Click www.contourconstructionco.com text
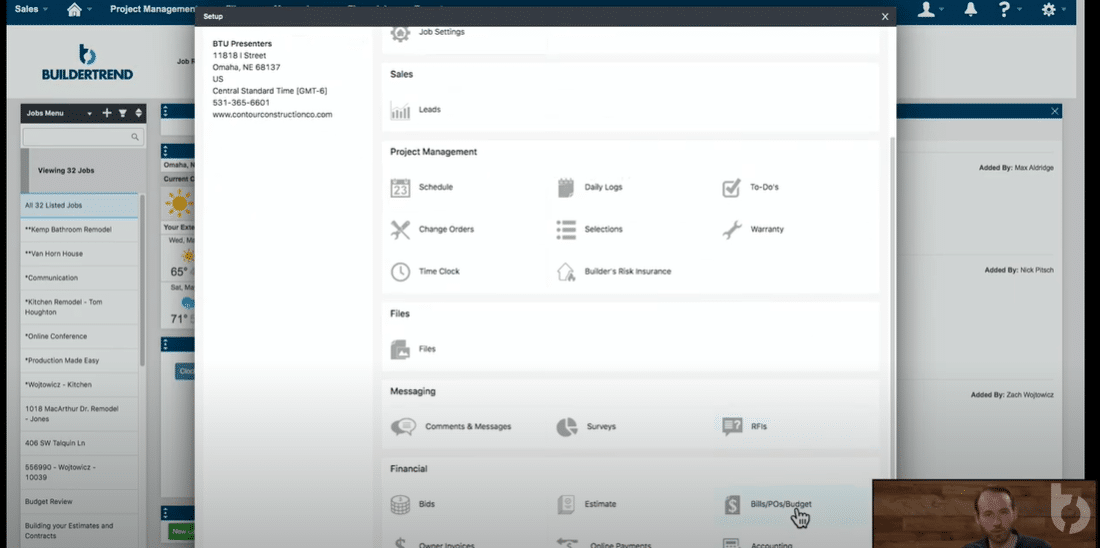This screenshot has width=1100, height=548. point(272,114)
